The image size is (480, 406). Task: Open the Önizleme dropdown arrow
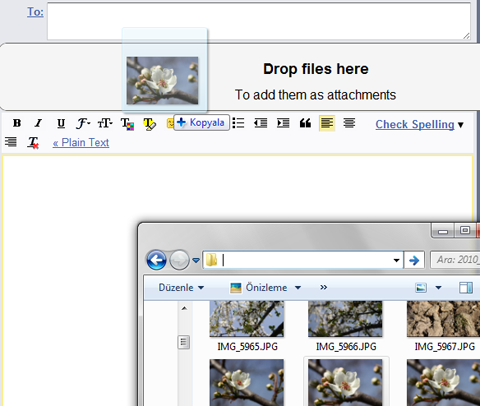(298, 288)
